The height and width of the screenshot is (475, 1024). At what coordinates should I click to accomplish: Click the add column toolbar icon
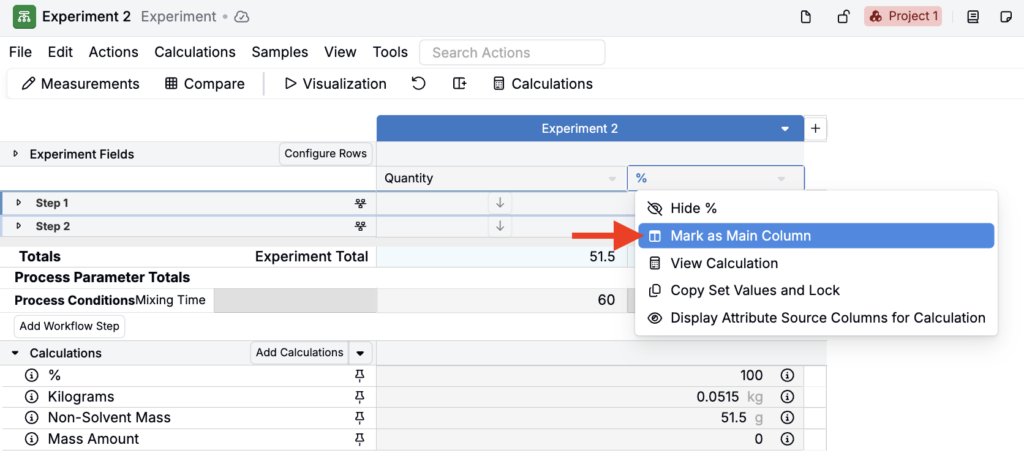[460, 84]
